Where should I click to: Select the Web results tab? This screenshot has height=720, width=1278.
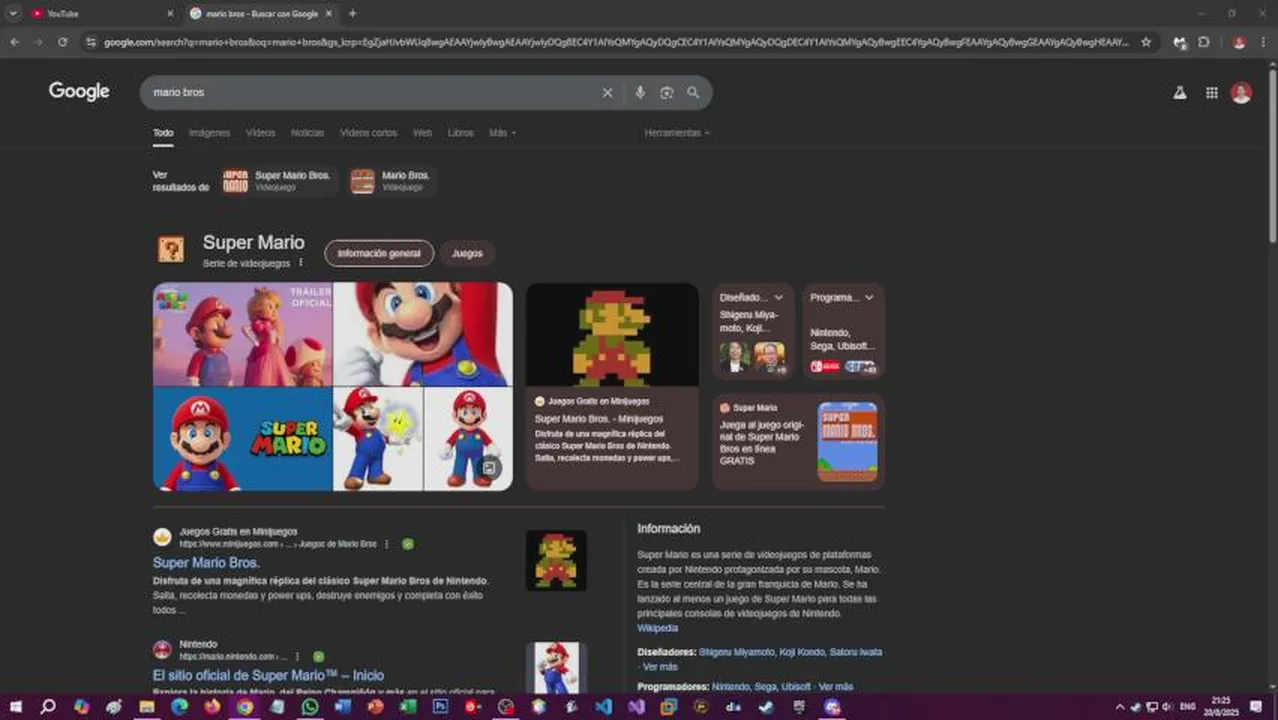tap(422, 133)
